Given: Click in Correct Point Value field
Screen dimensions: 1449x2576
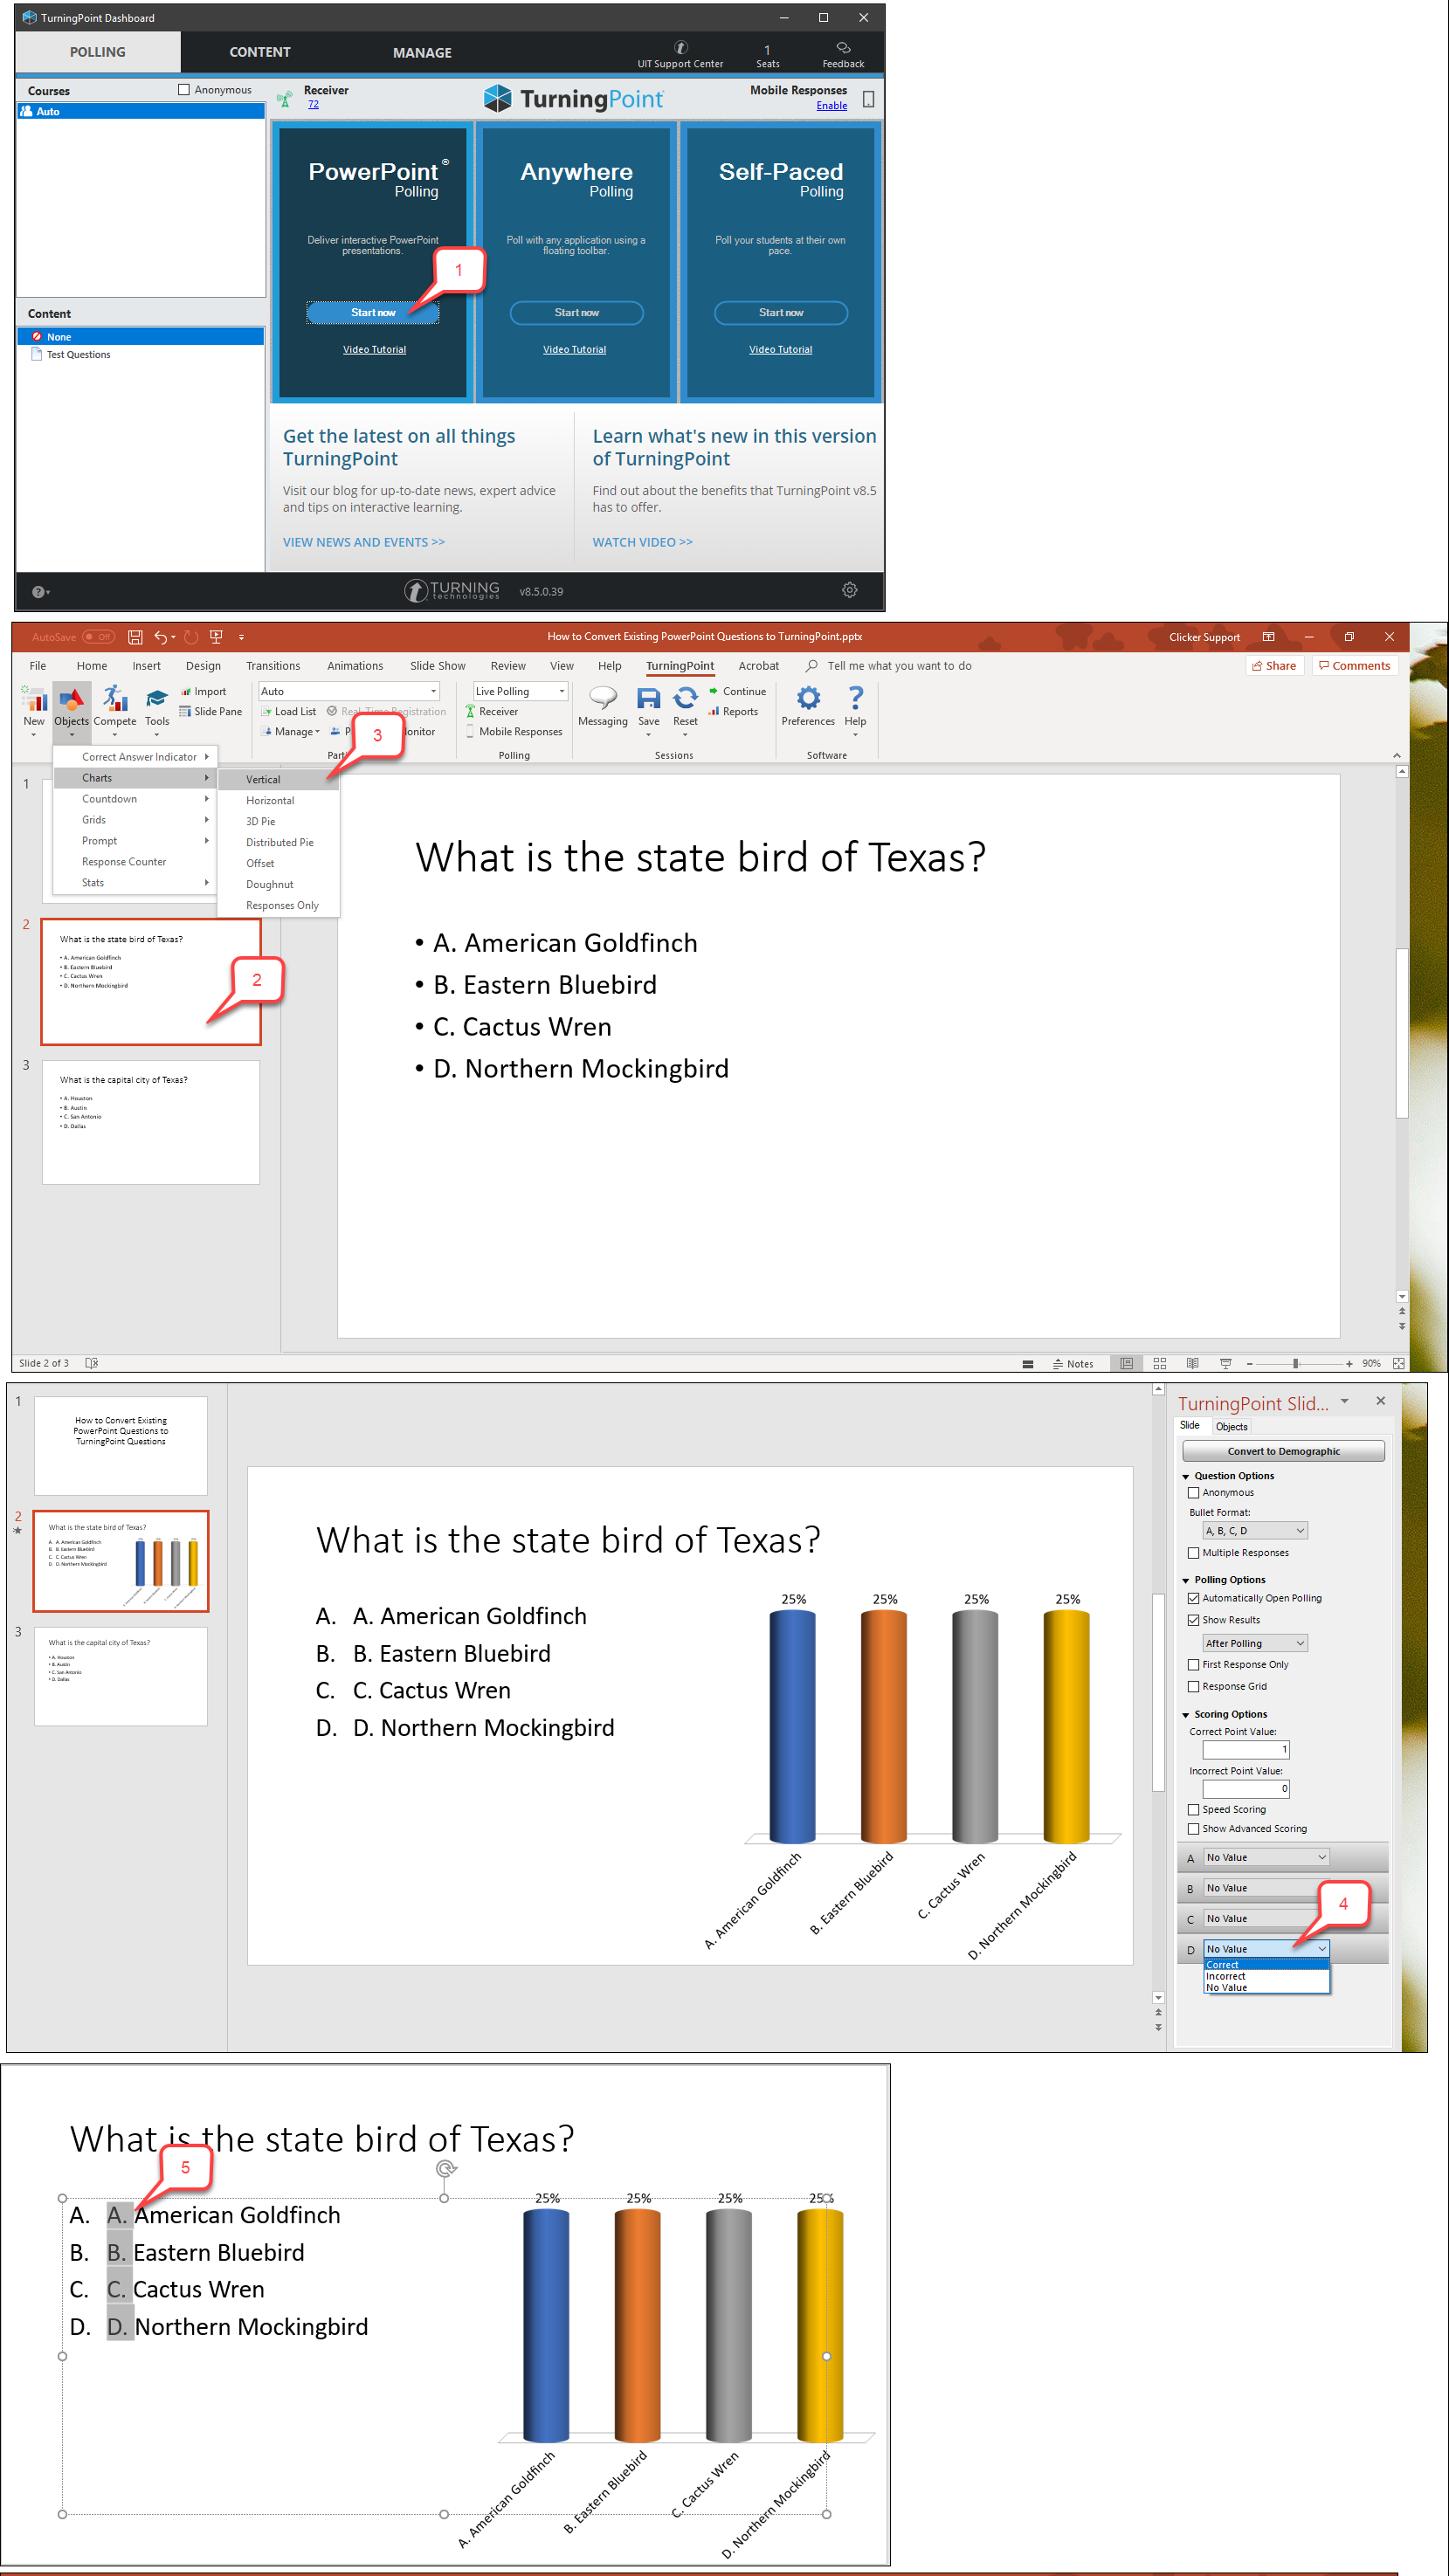Looking at the screenshot, I should click(1246, 1750).
